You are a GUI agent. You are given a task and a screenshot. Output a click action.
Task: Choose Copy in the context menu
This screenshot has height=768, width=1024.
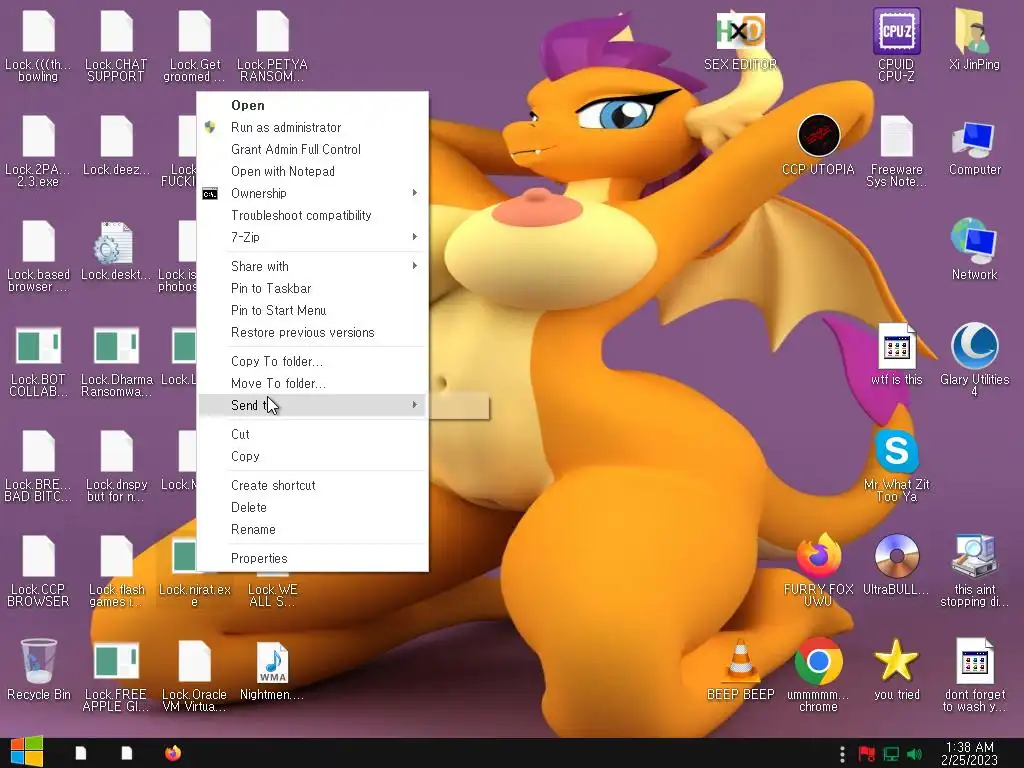pyautogui.click(x=312, y=456)
